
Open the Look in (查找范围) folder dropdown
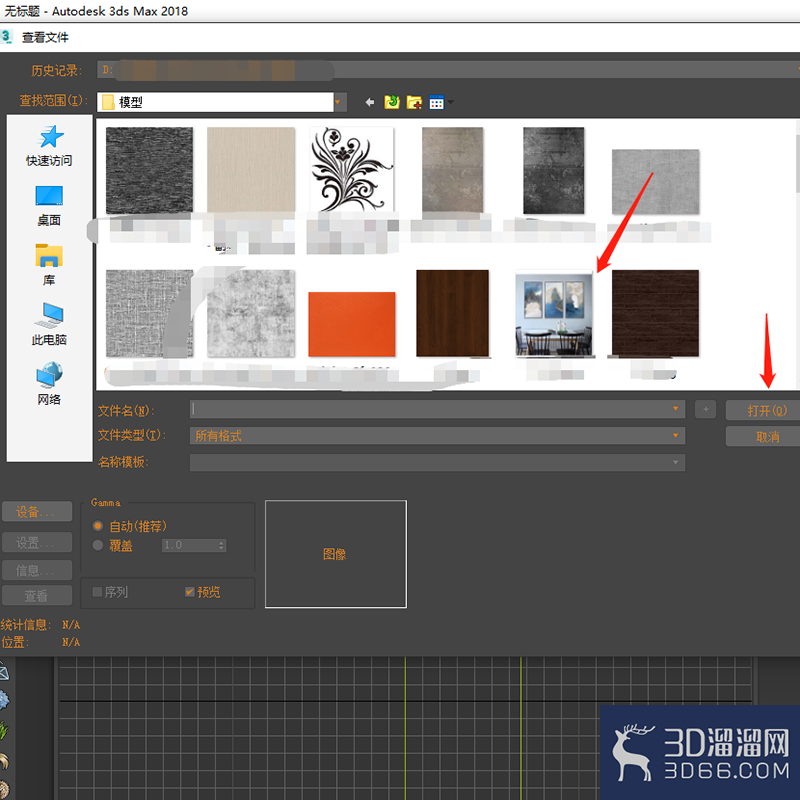(x=340, y=102)
